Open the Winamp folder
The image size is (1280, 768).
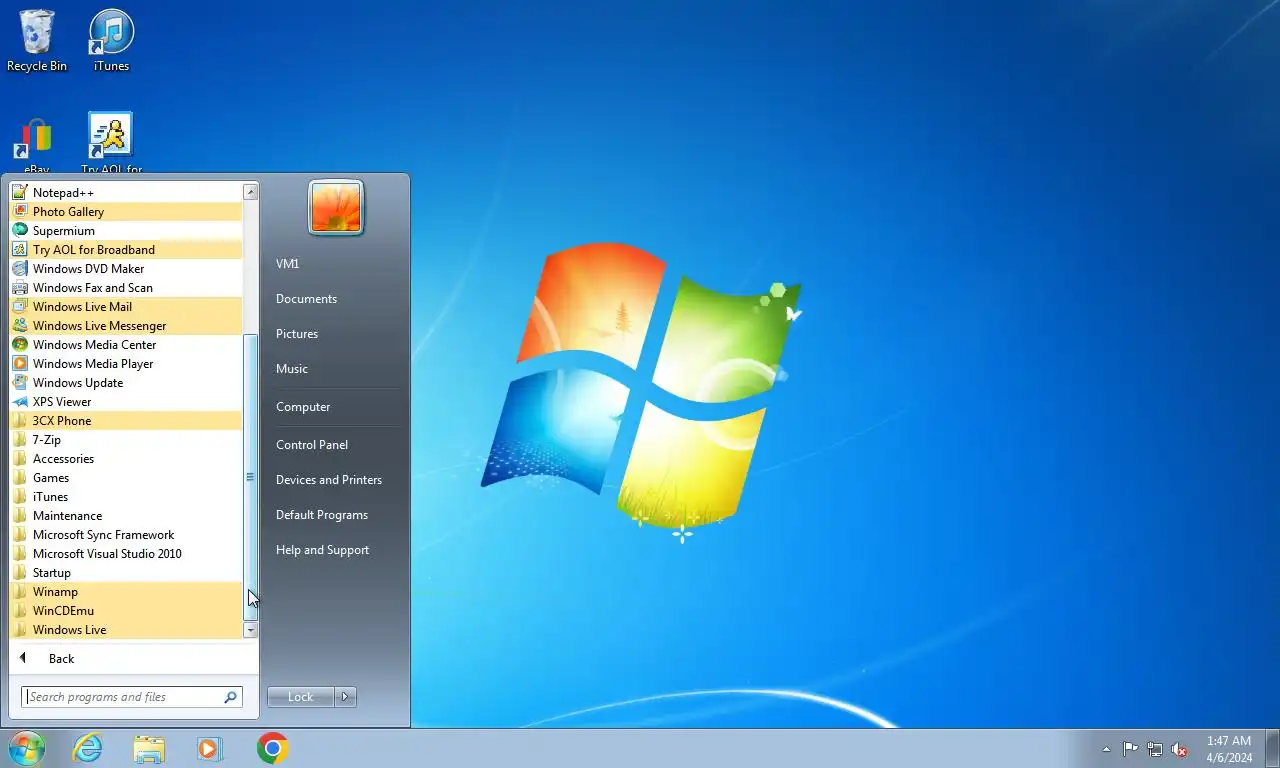pos(126,591)
